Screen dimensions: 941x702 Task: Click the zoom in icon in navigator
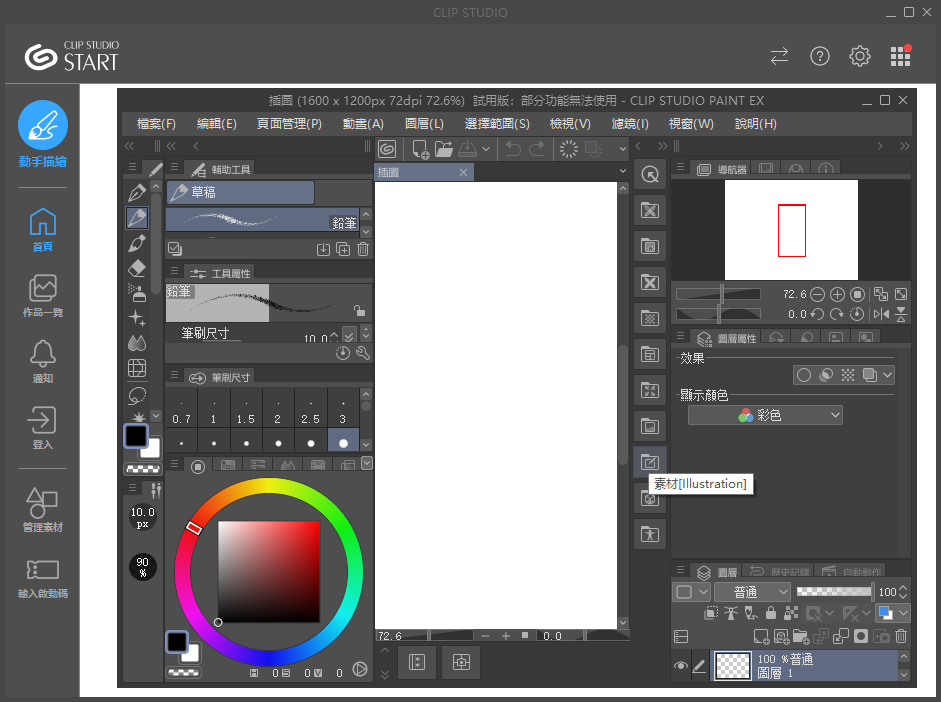click(838, 295)
